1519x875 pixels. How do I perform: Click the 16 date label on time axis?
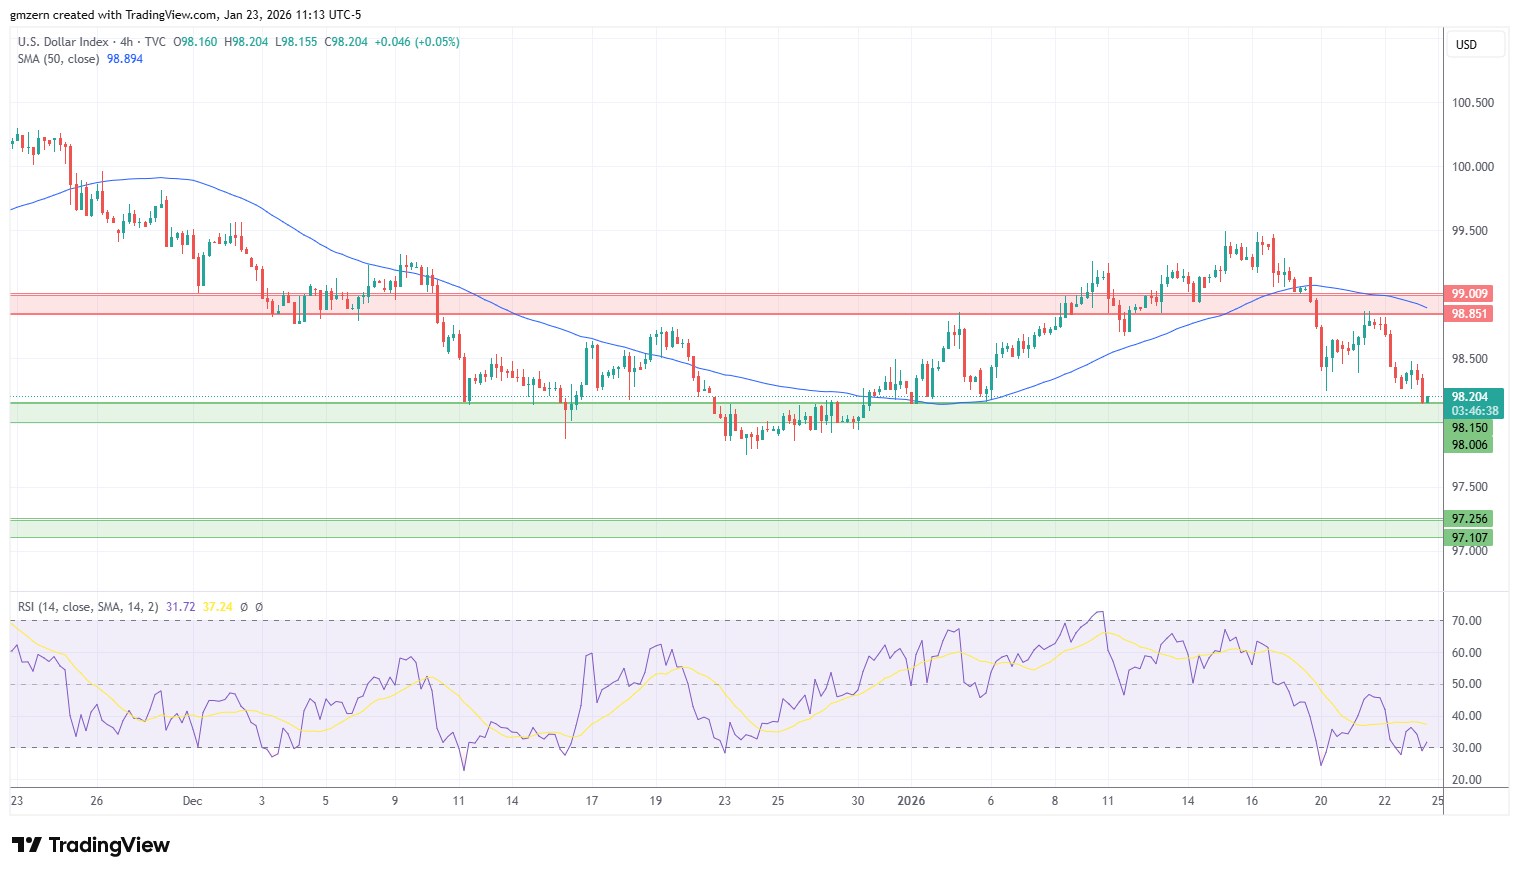pyautogui.click(x=1252, y=801)
